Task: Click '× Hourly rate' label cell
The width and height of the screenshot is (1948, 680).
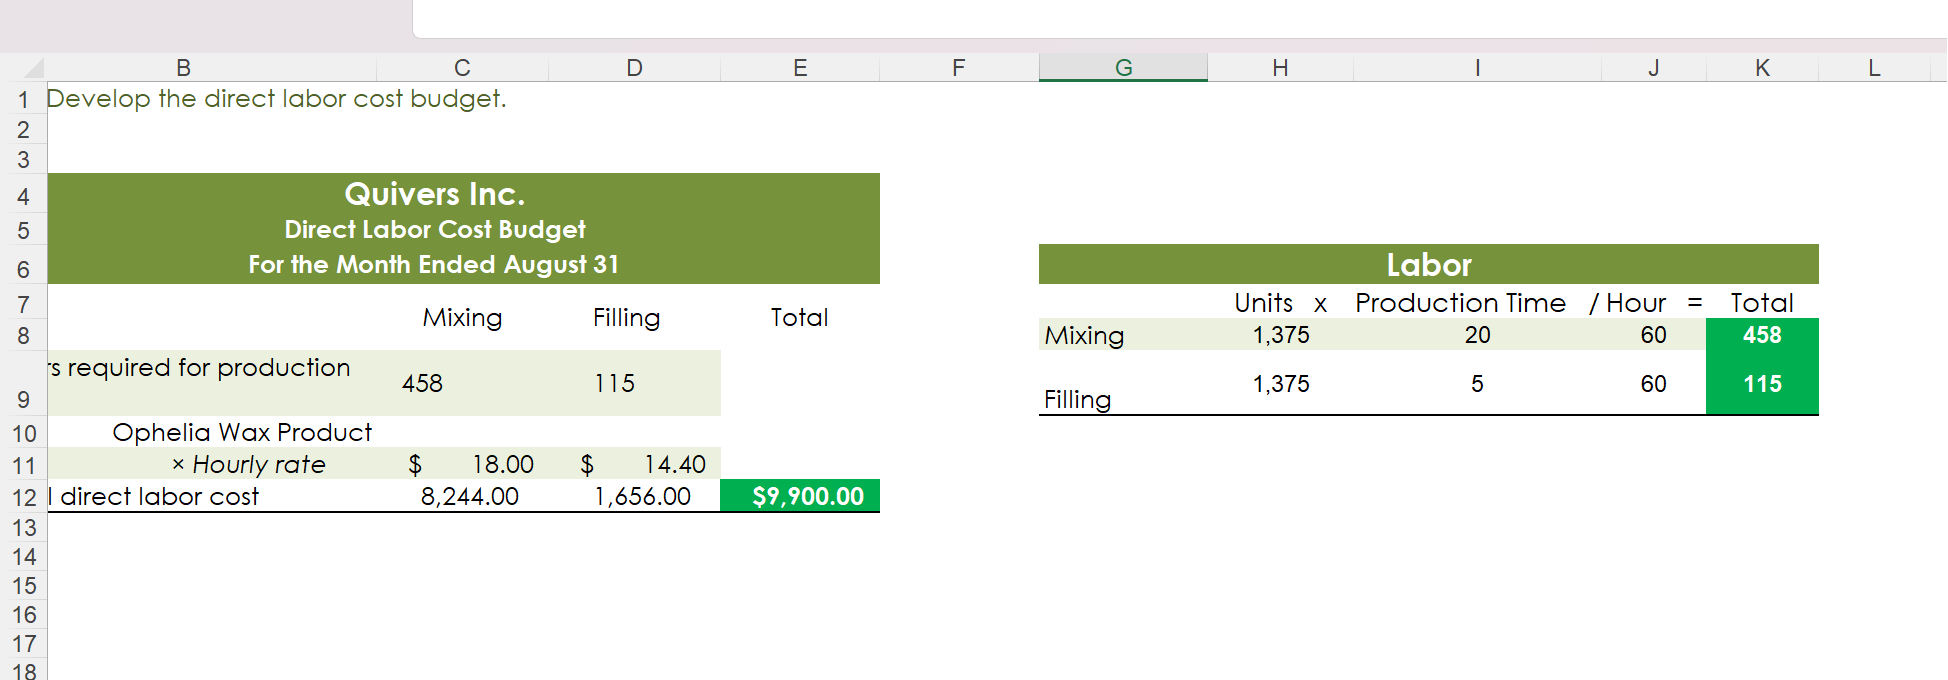Action: tap(248, 464)
